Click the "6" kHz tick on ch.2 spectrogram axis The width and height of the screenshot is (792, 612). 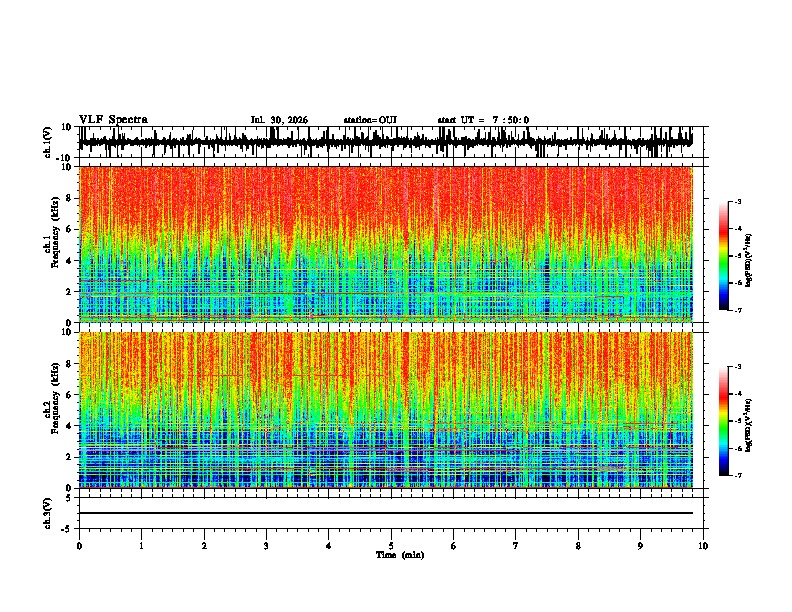pyautogui.click(x=70, y=395)
